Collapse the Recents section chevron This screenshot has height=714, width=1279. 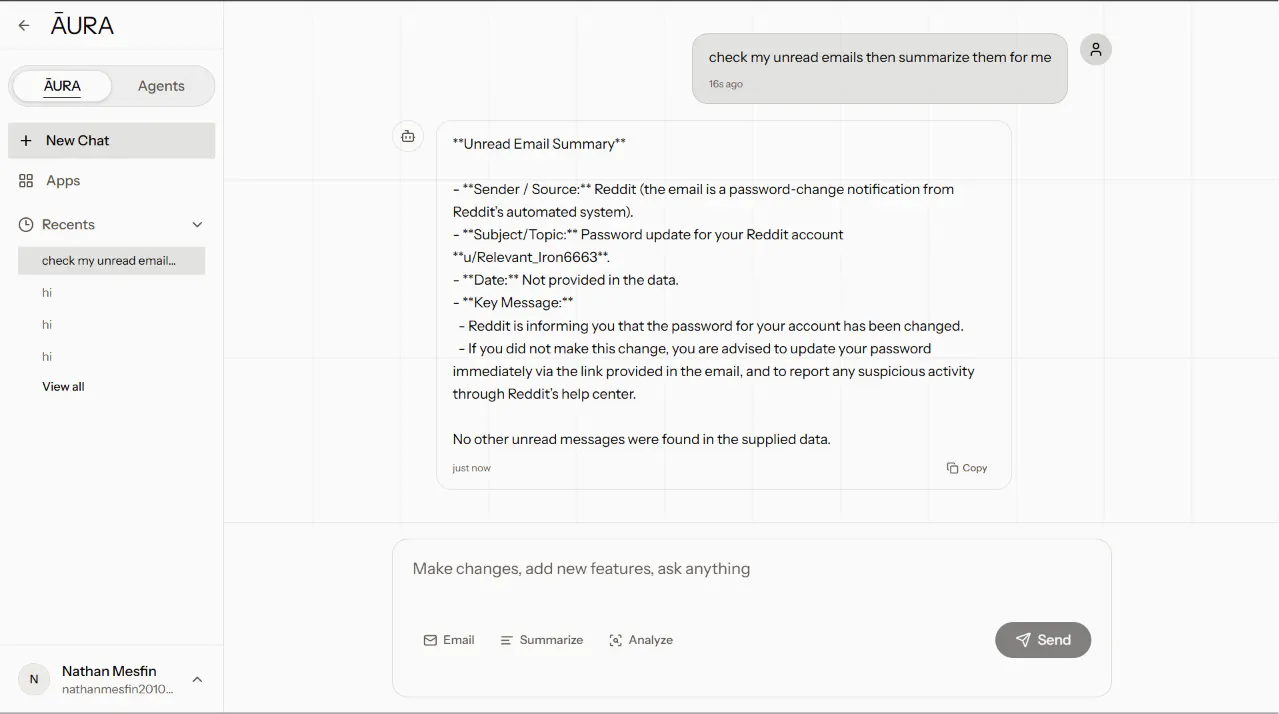(197, 225)
